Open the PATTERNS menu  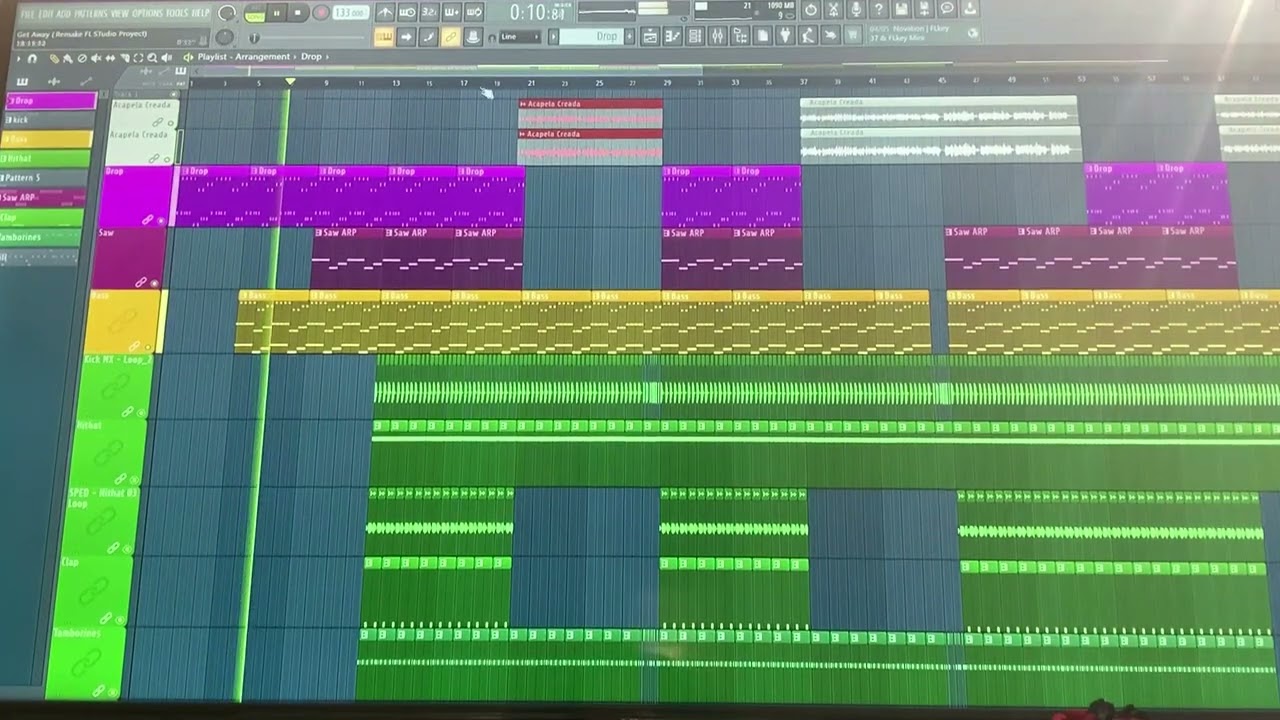(x=90, y=13)
